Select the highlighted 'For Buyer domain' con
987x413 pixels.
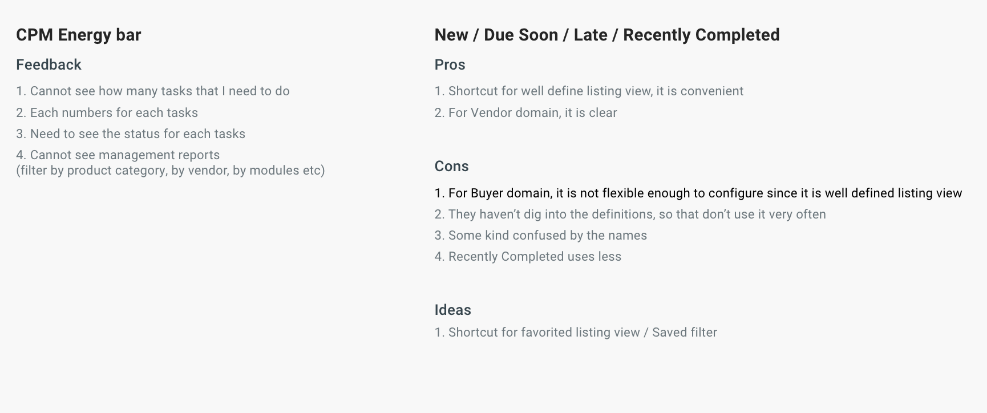698,193
